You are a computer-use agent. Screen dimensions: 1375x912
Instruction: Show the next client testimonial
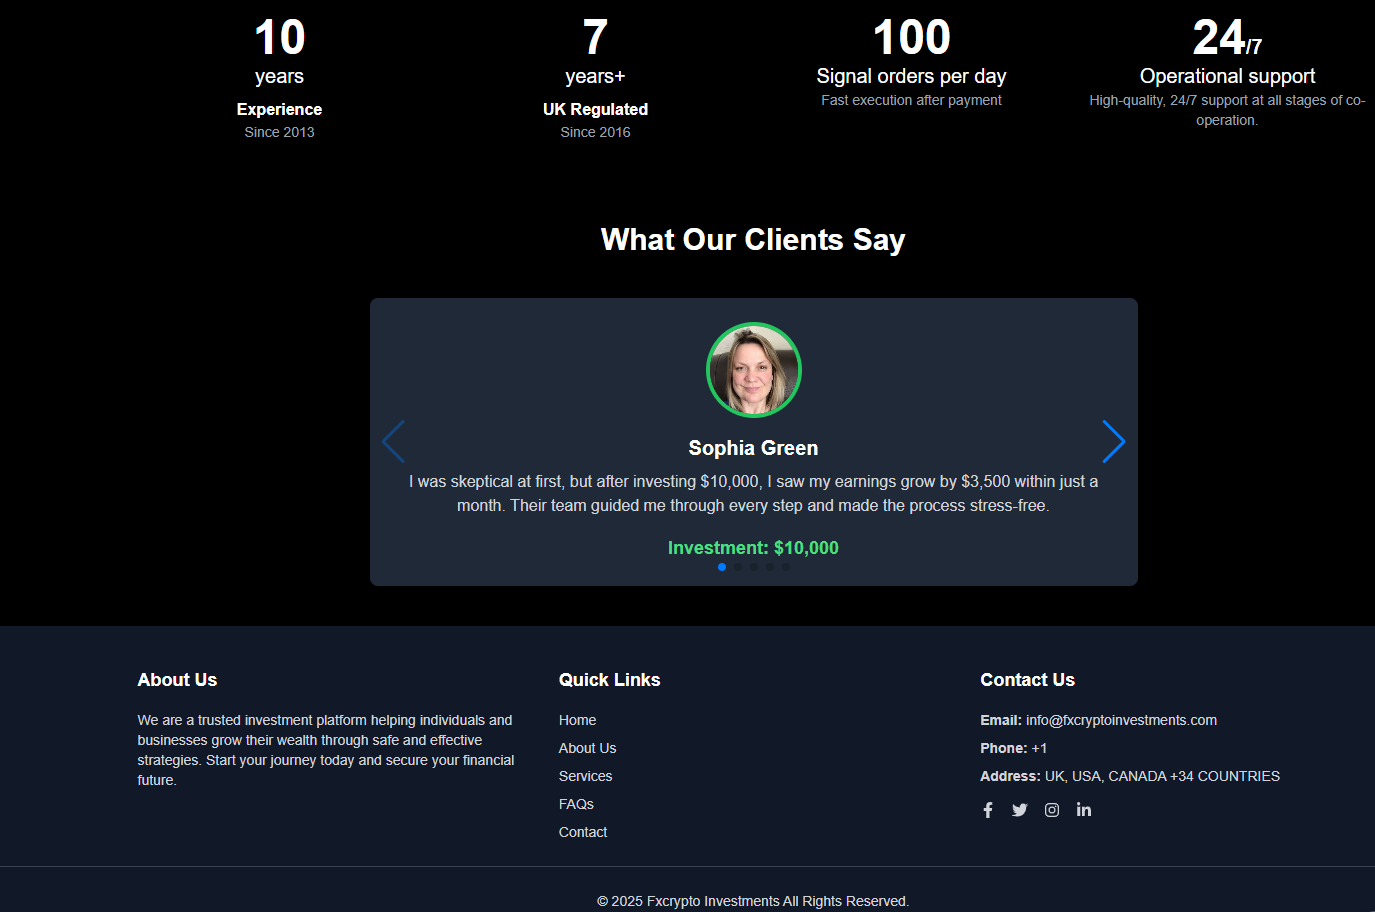tap(1113, 442)
